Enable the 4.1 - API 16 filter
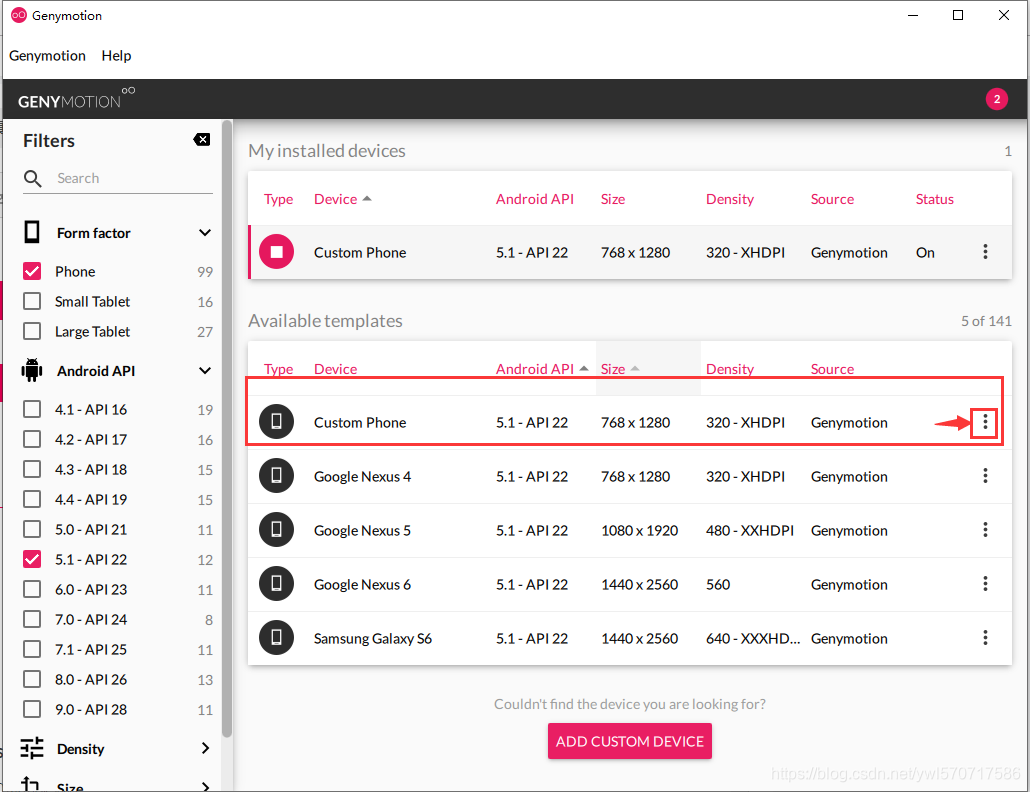This screenshot has width=1030, height=792. [x=32, y=409]
